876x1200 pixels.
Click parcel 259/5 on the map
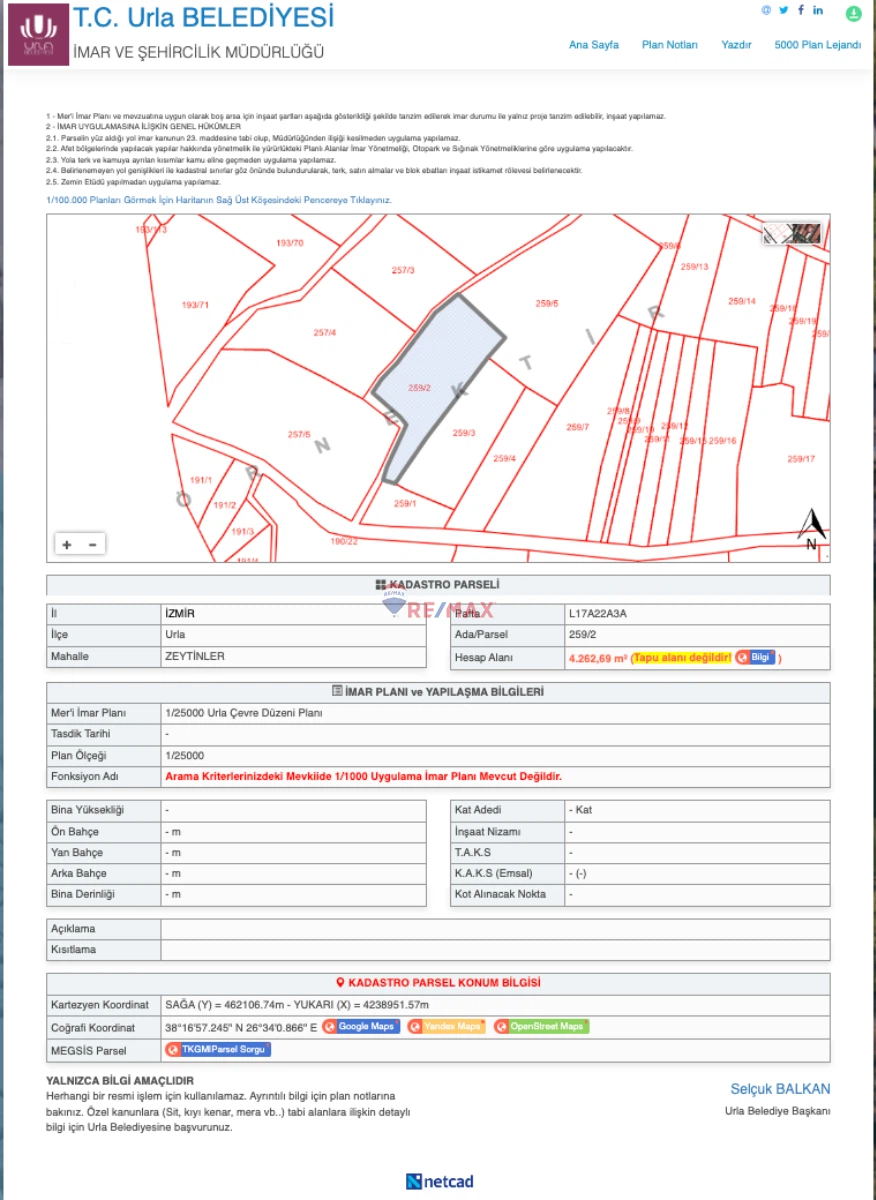tap(547, 303)
